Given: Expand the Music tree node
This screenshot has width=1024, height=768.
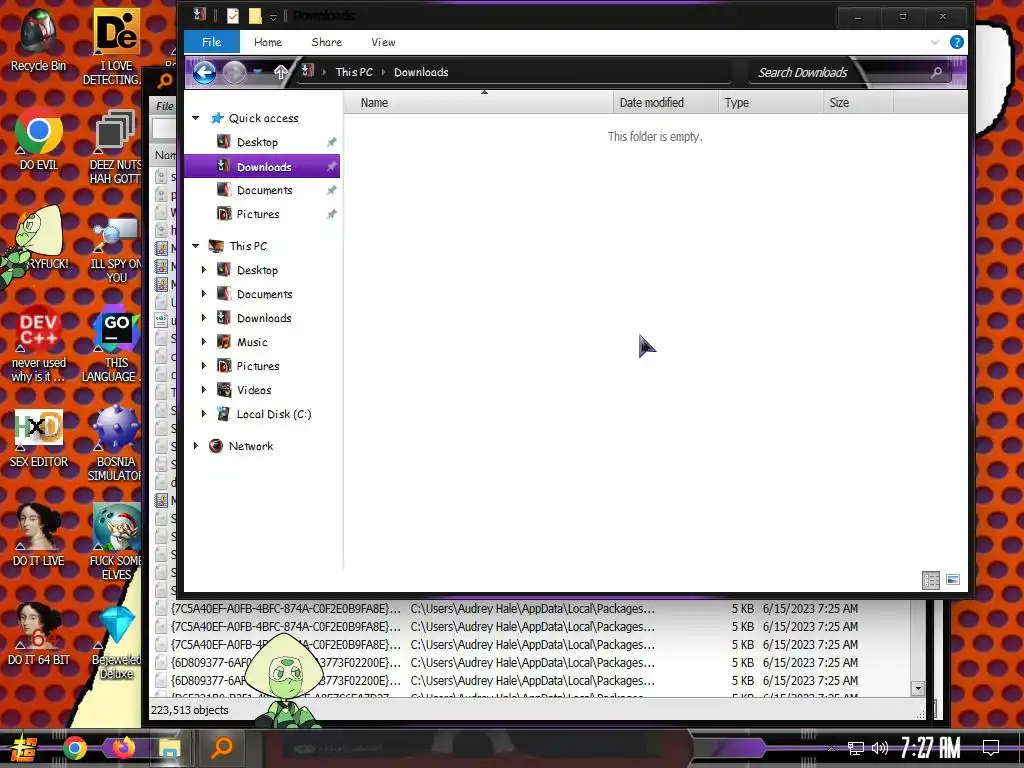Looking at the screenshot, I should click(x=204, y=342).
